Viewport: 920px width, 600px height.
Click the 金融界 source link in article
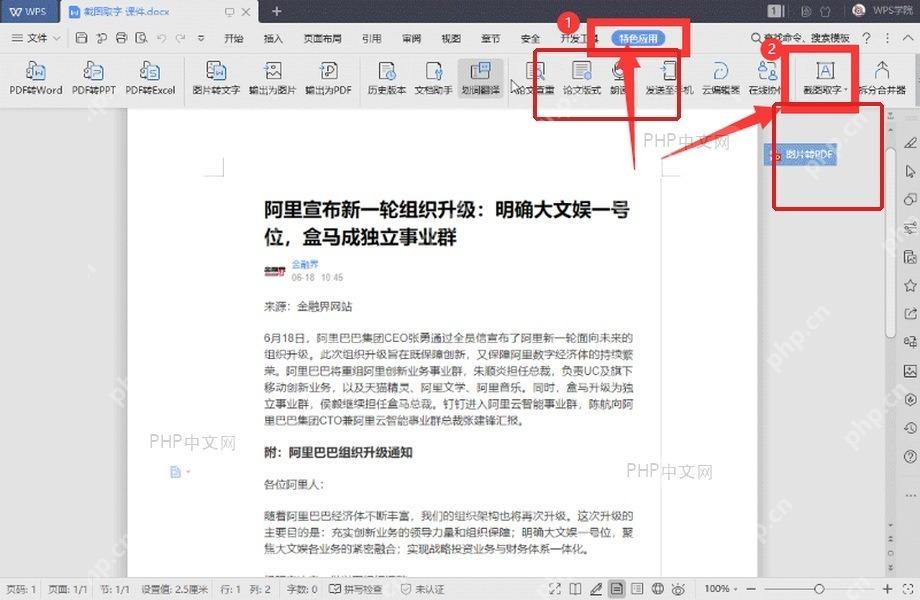coord(305,265)
